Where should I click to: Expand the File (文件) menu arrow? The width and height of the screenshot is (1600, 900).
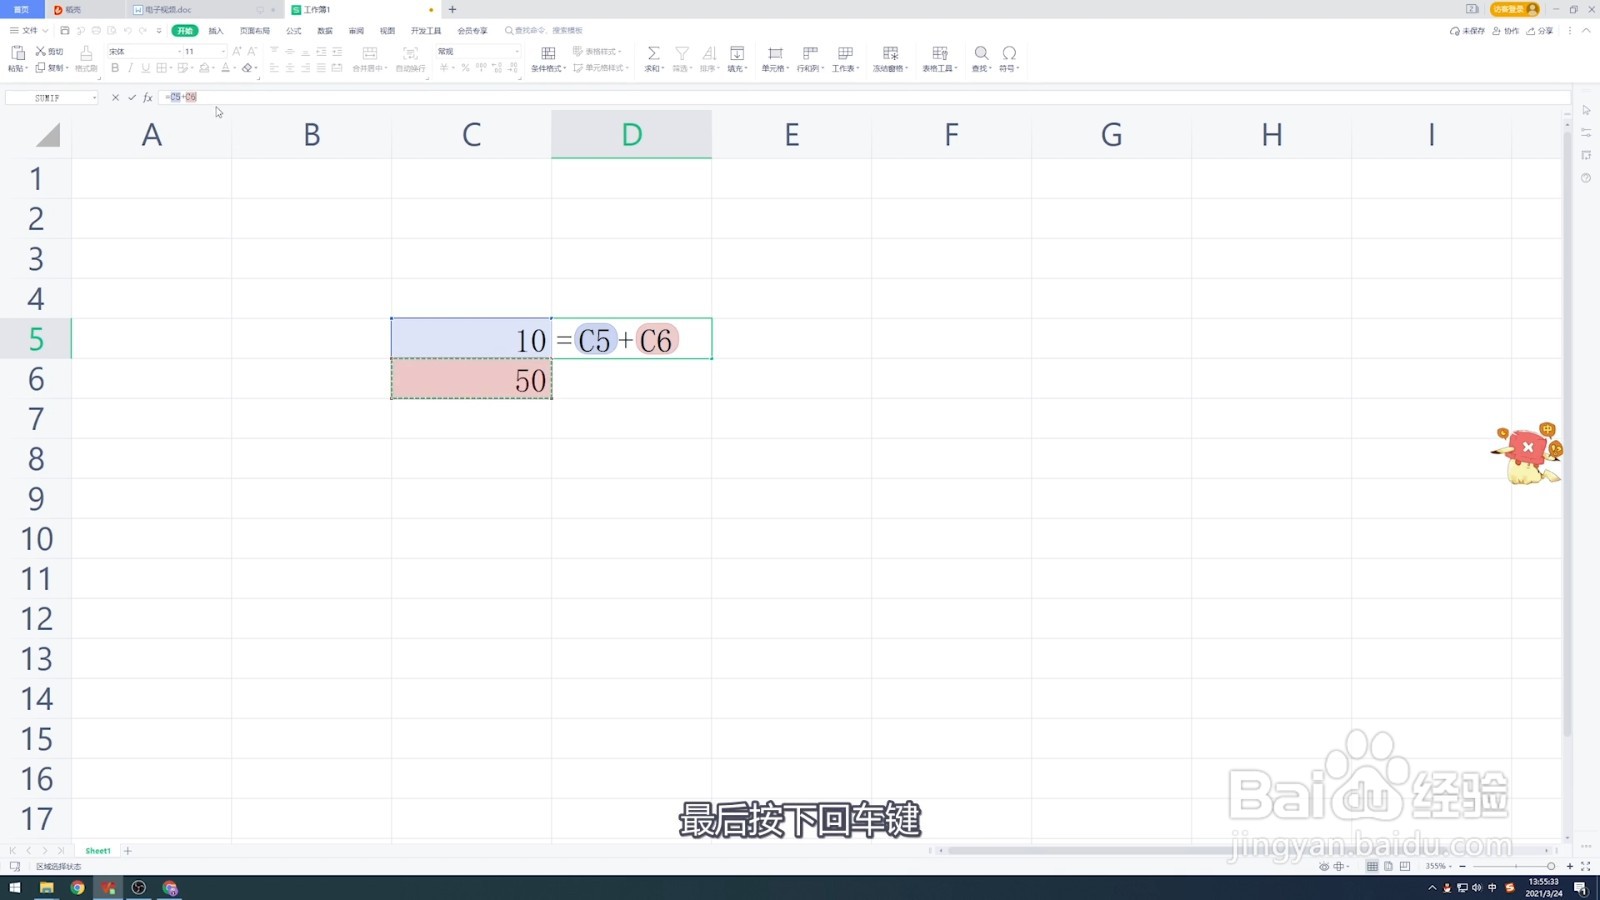click(45, 31)
